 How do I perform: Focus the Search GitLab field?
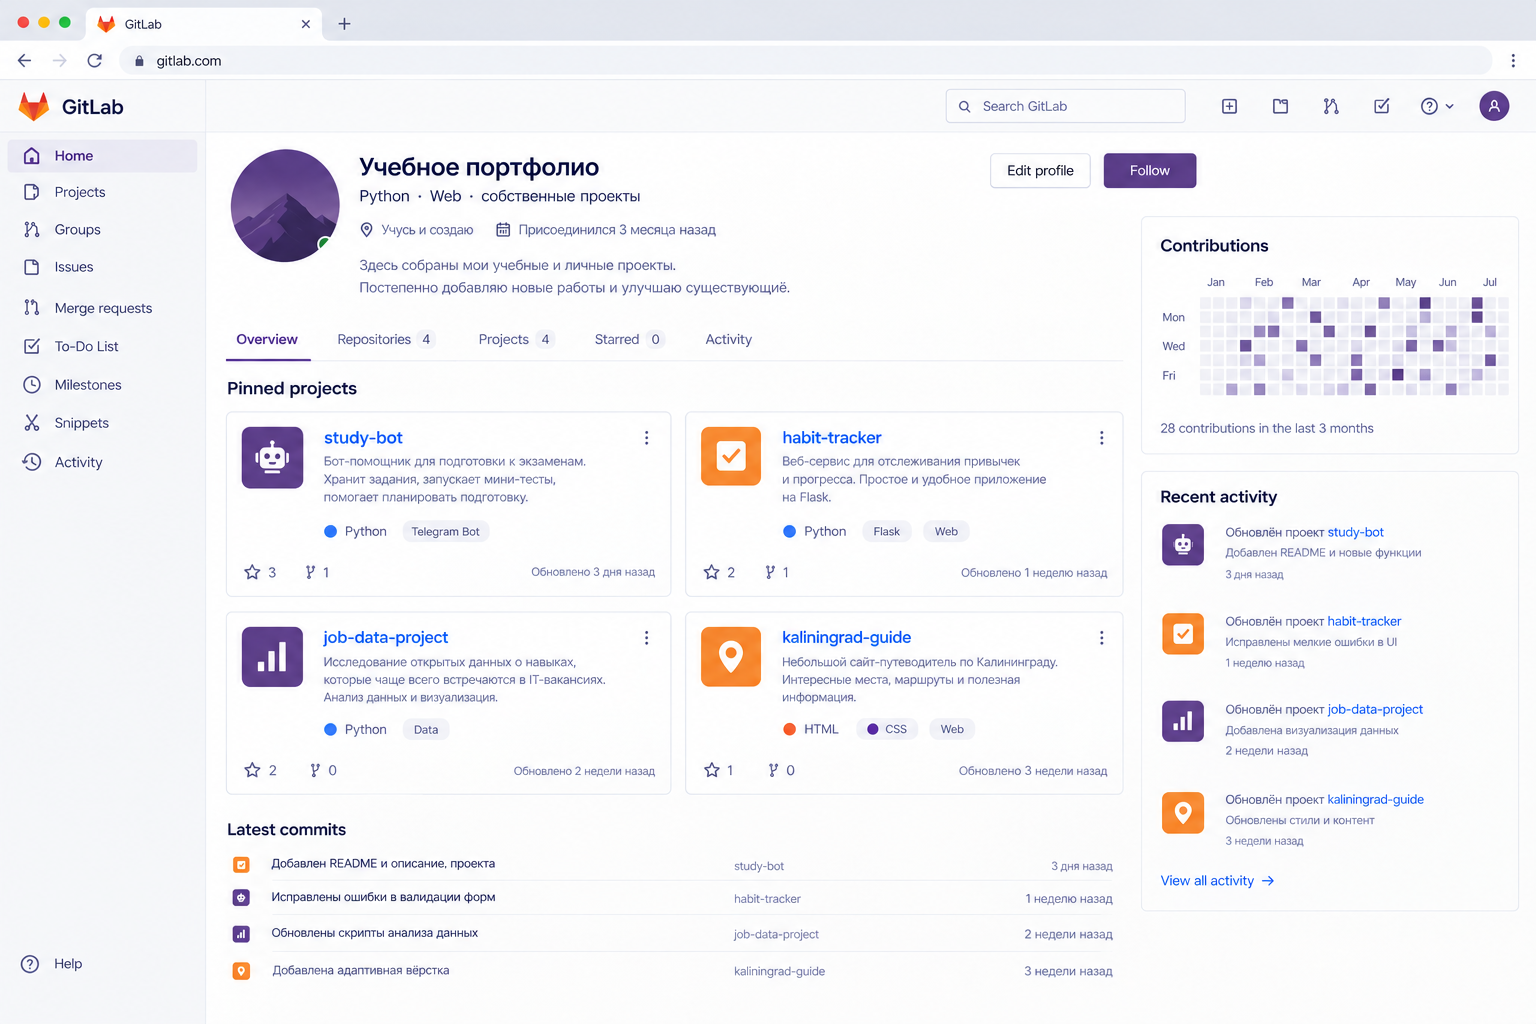1065,106
